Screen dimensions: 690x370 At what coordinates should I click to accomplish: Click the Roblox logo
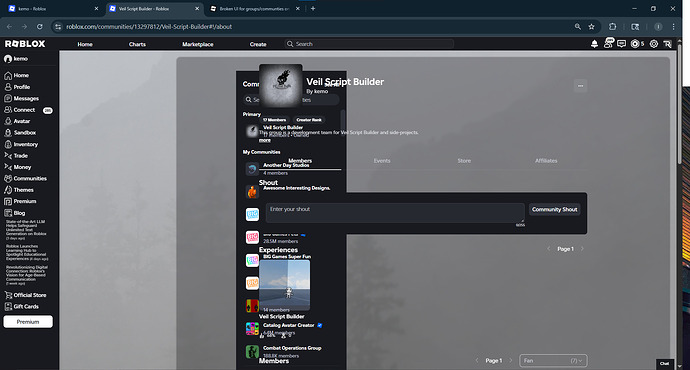click(25, 44)
